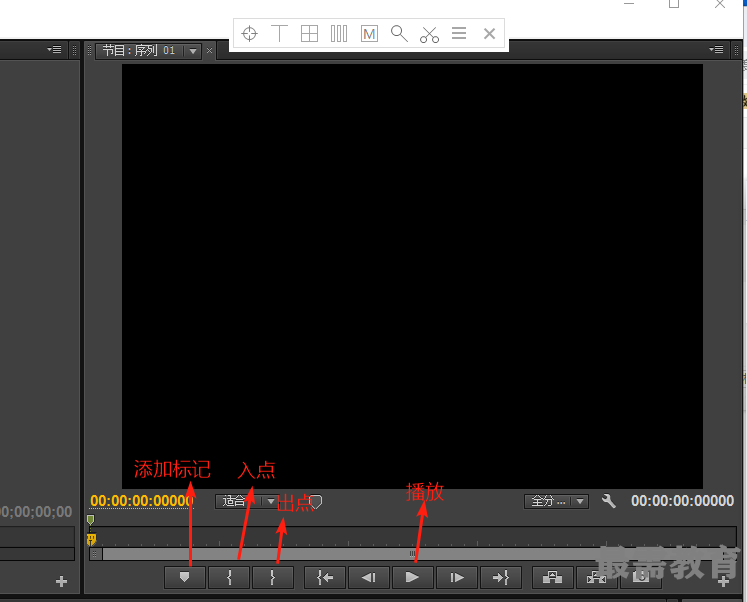This screenshot has width=747, height=602.
Task: Click the yellow current timecode field
Action: [x=142, y=501]
